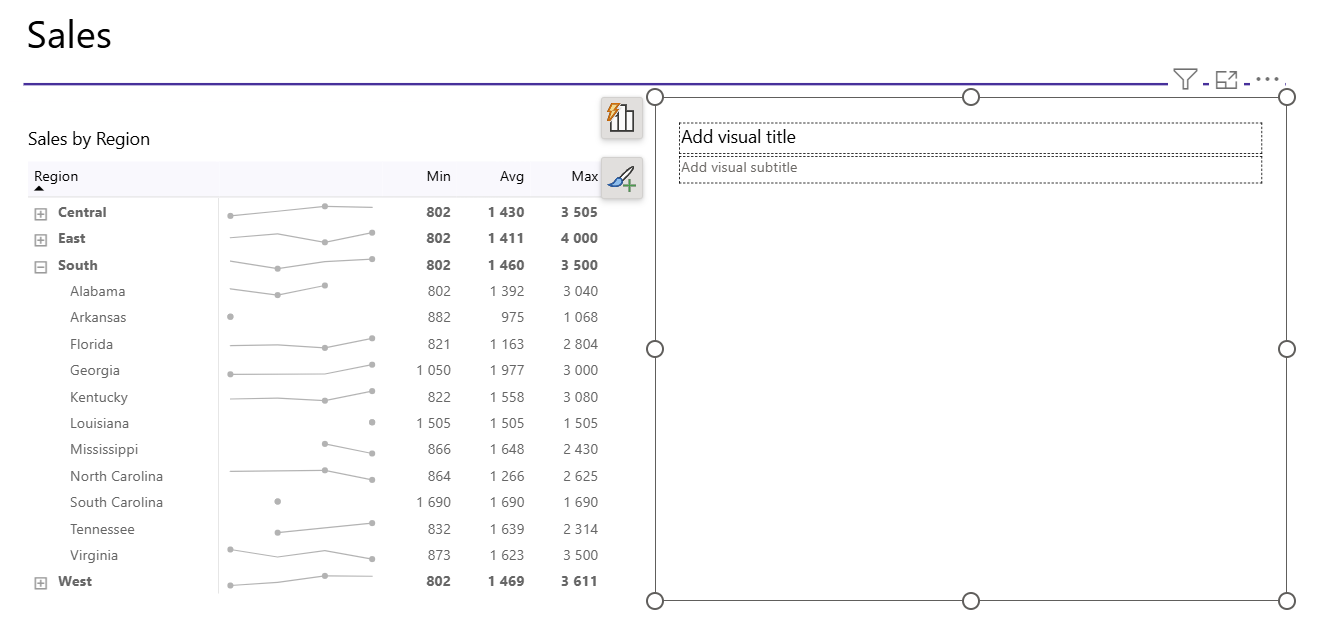Expand the West region row
The image size is (1326, 633).
[x=41, y=583]
